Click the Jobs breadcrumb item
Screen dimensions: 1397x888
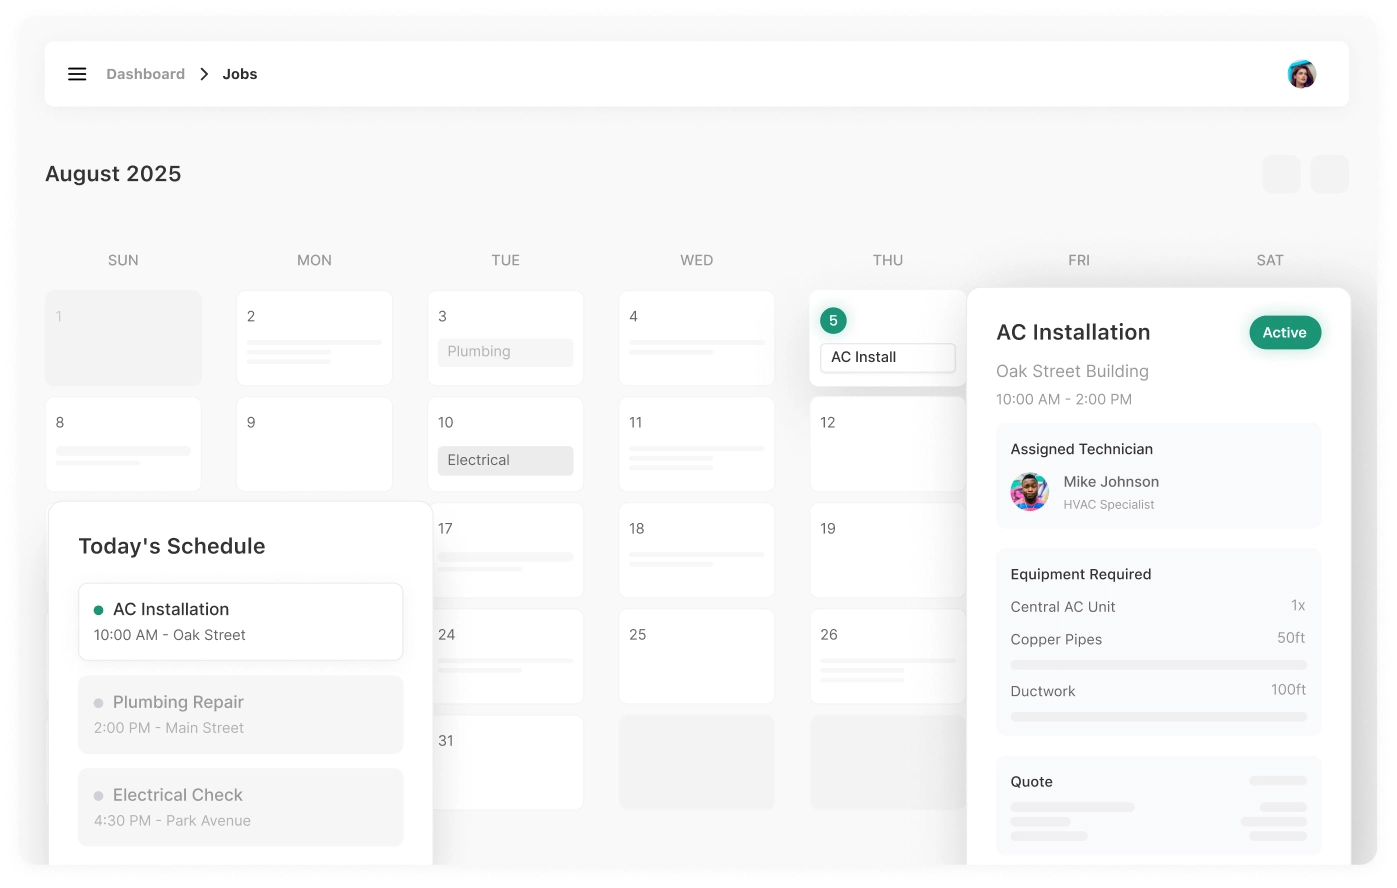pos(240,74)
